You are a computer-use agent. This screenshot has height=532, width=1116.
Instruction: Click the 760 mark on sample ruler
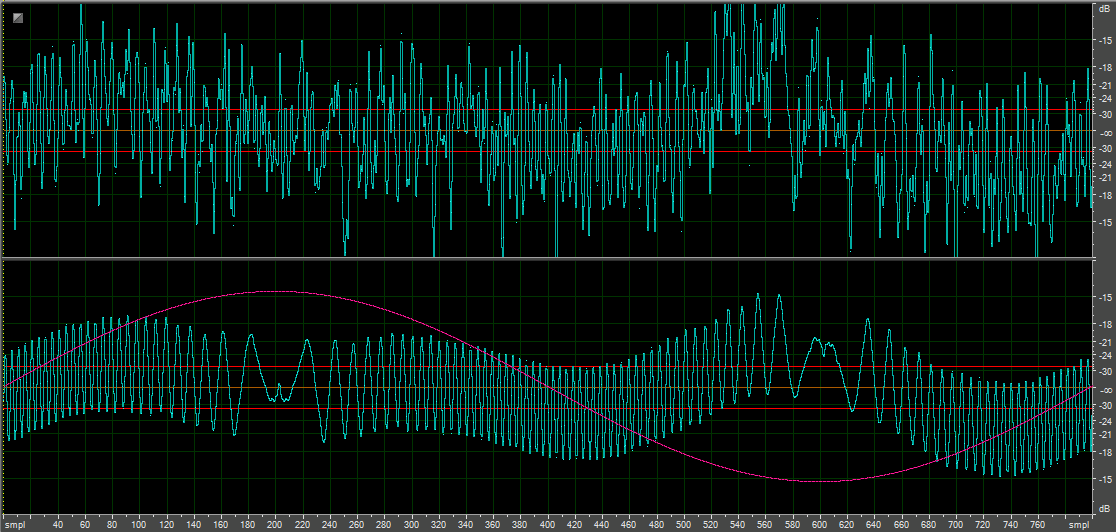click(x=1040, y=526)
